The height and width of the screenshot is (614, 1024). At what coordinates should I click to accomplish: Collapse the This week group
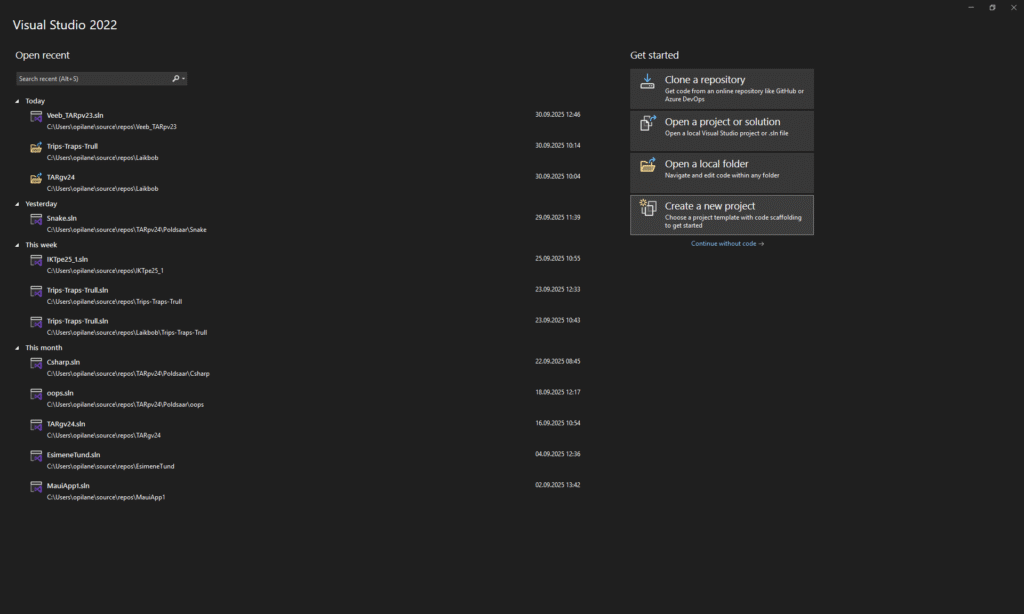(x=17, y=245)
